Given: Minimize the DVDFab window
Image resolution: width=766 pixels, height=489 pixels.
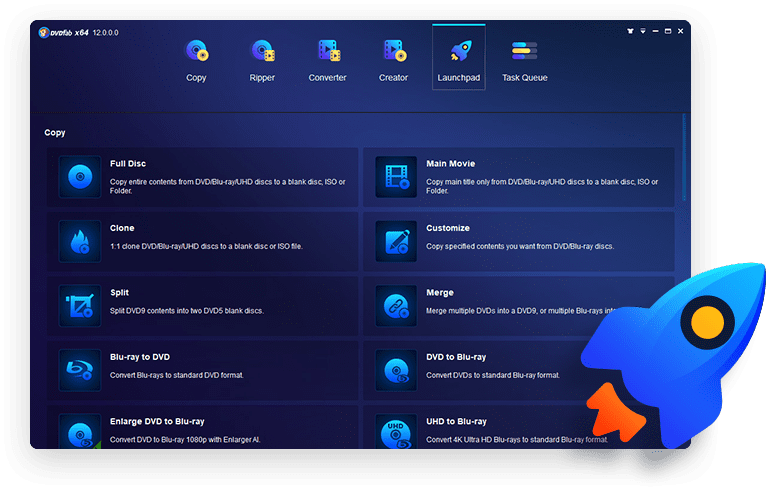Looking at the screenshot, I should [656, 31].
